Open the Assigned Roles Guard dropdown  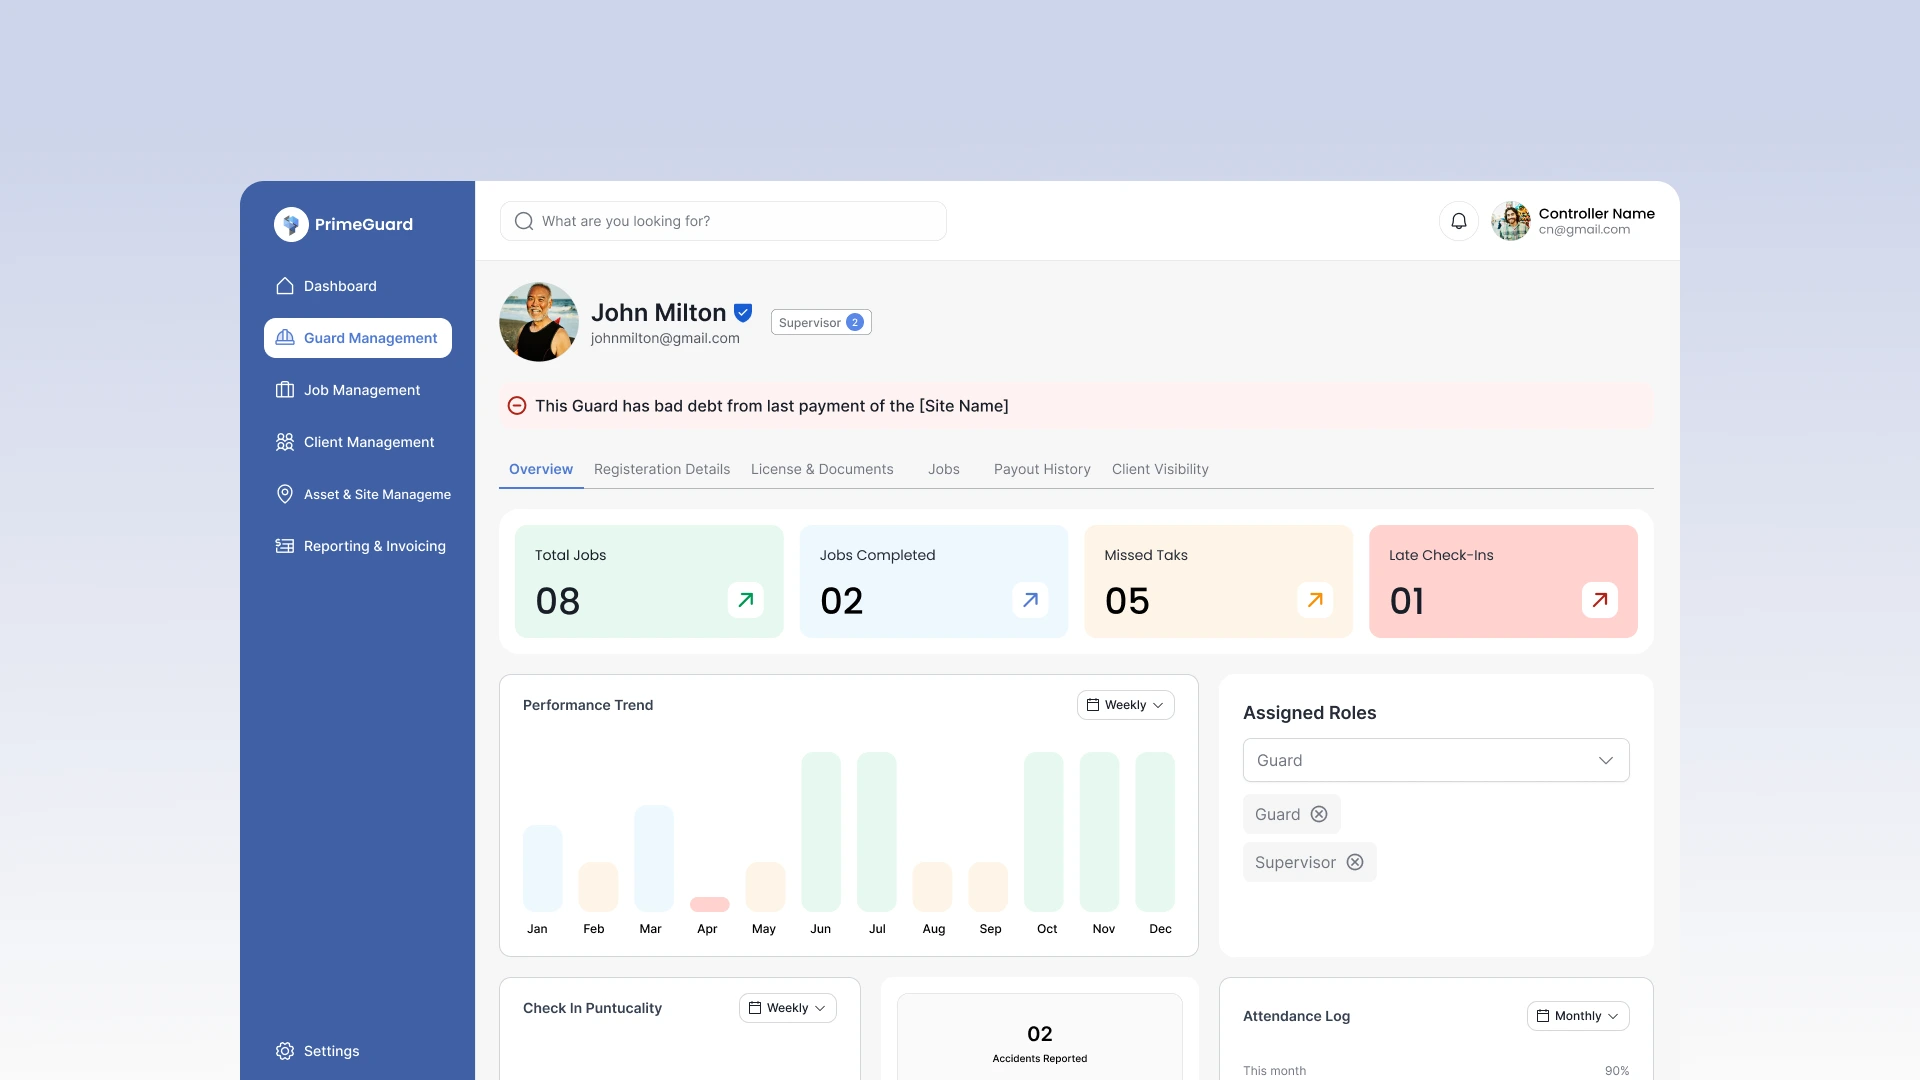(x=1436, y=760)
